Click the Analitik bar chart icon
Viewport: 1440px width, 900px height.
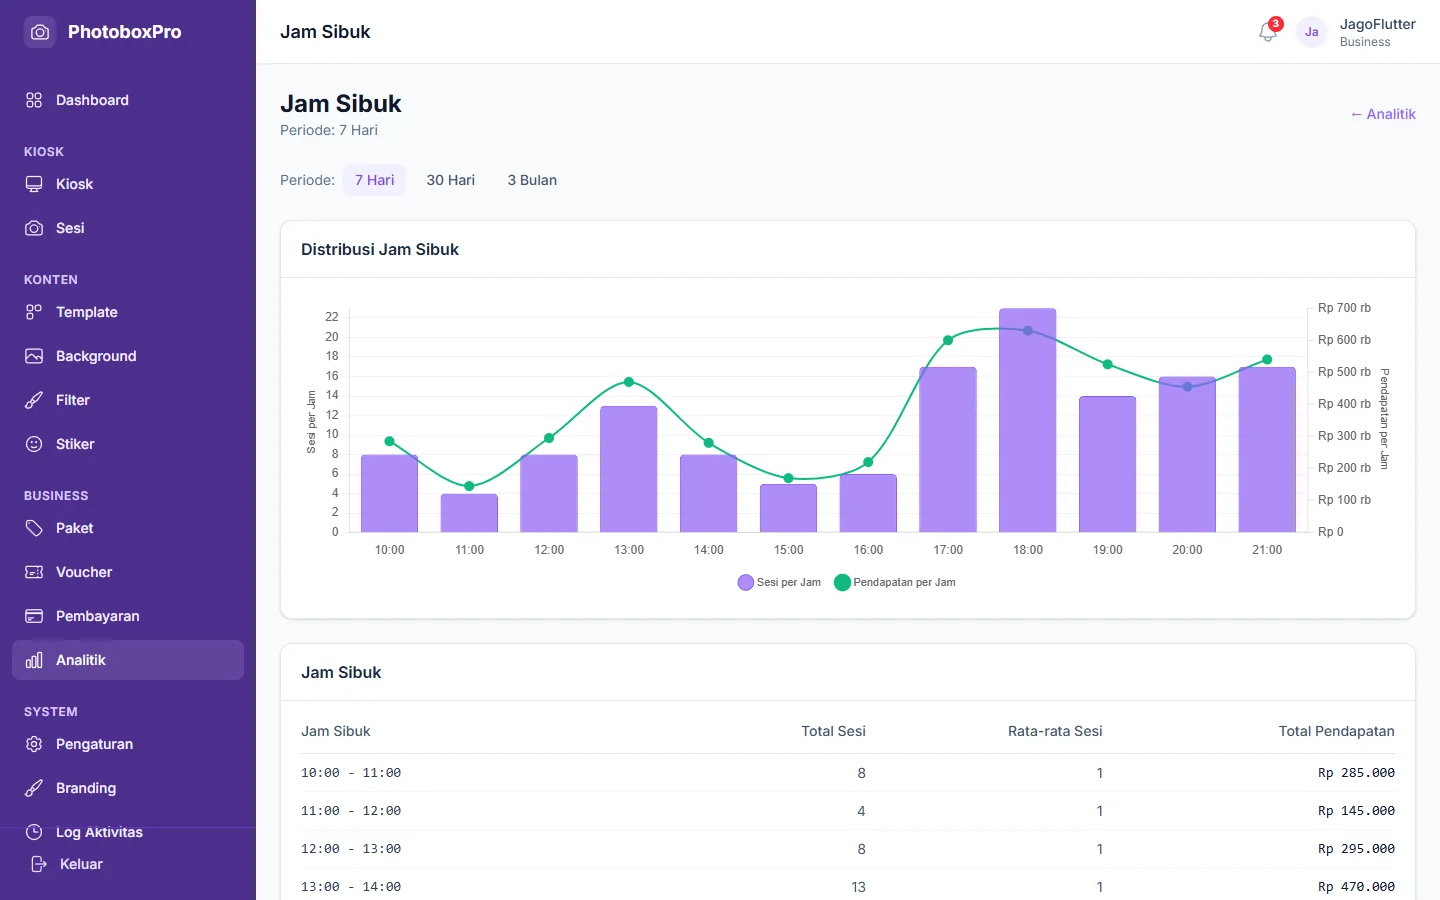(x=34, y=660)
